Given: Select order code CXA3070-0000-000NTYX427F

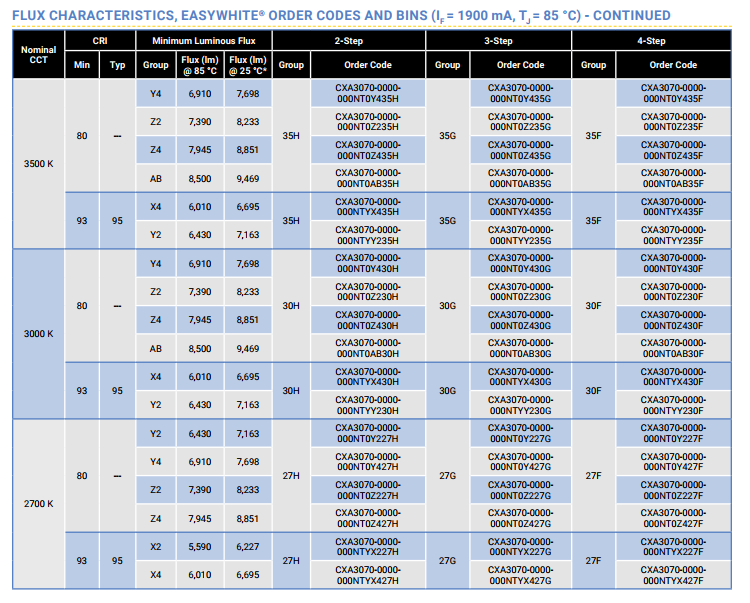Looking at the screenshot, I should [673, 575].
